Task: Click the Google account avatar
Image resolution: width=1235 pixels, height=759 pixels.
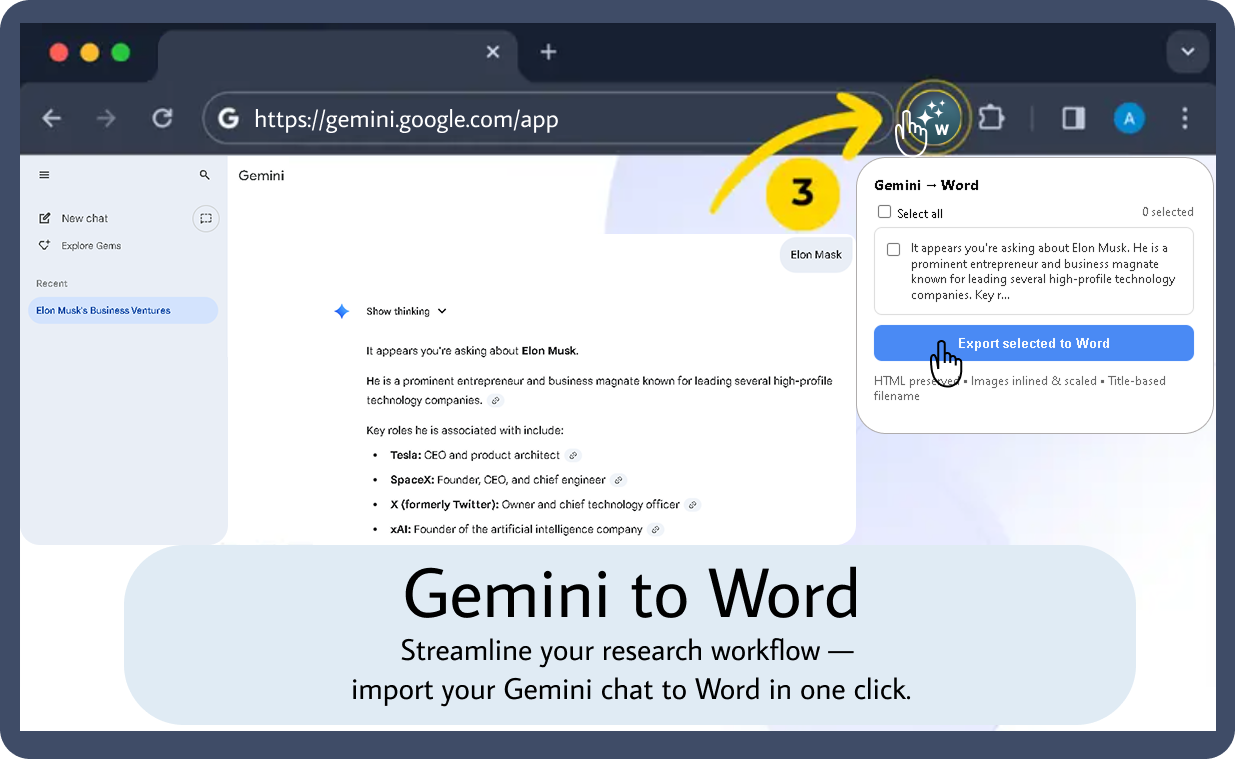Action: (1129, 118)
